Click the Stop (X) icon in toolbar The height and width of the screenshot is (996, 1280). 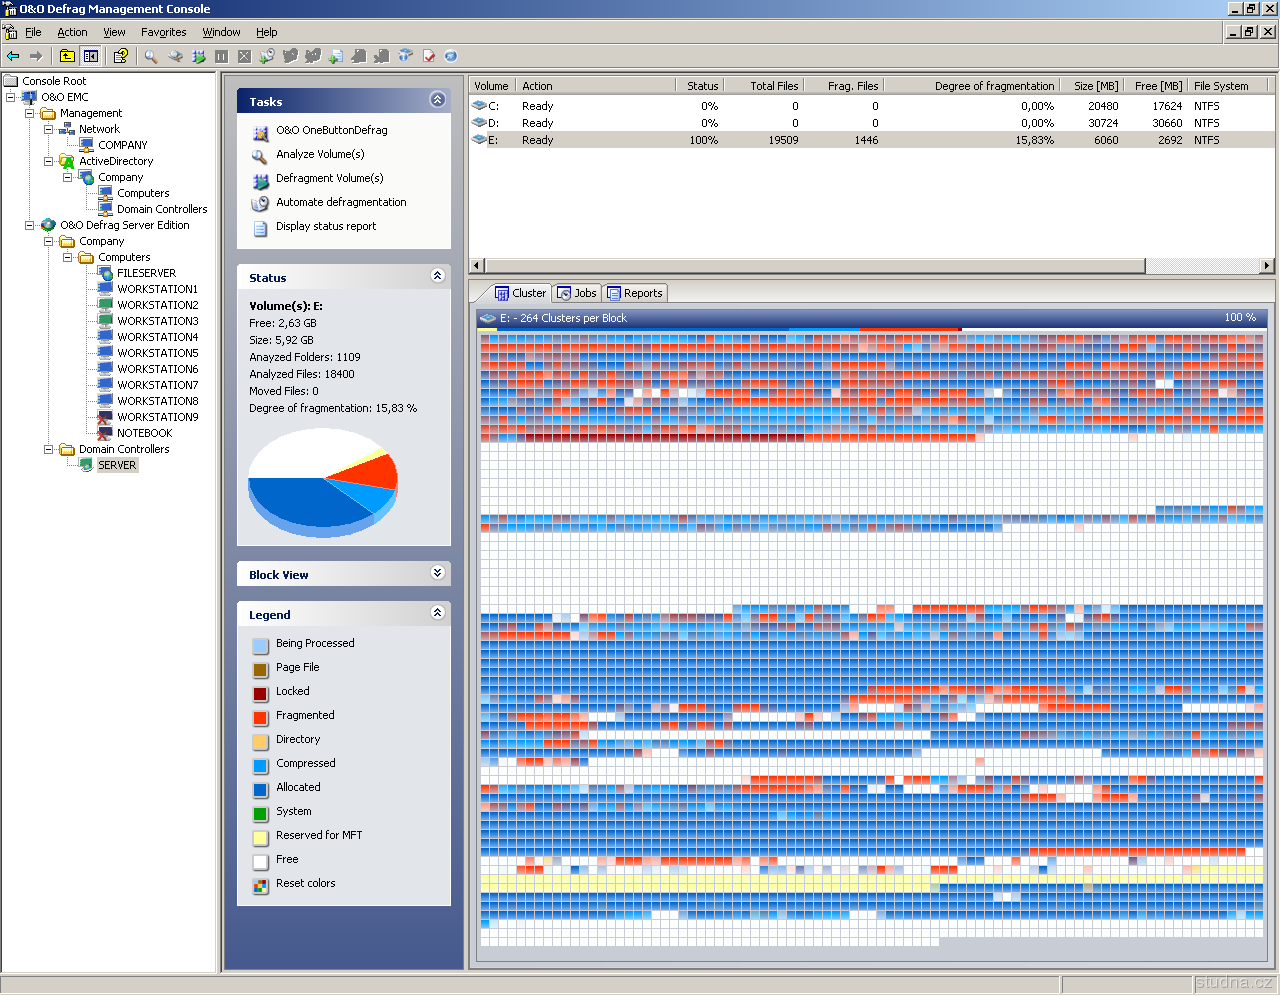(x=244, y=56)
